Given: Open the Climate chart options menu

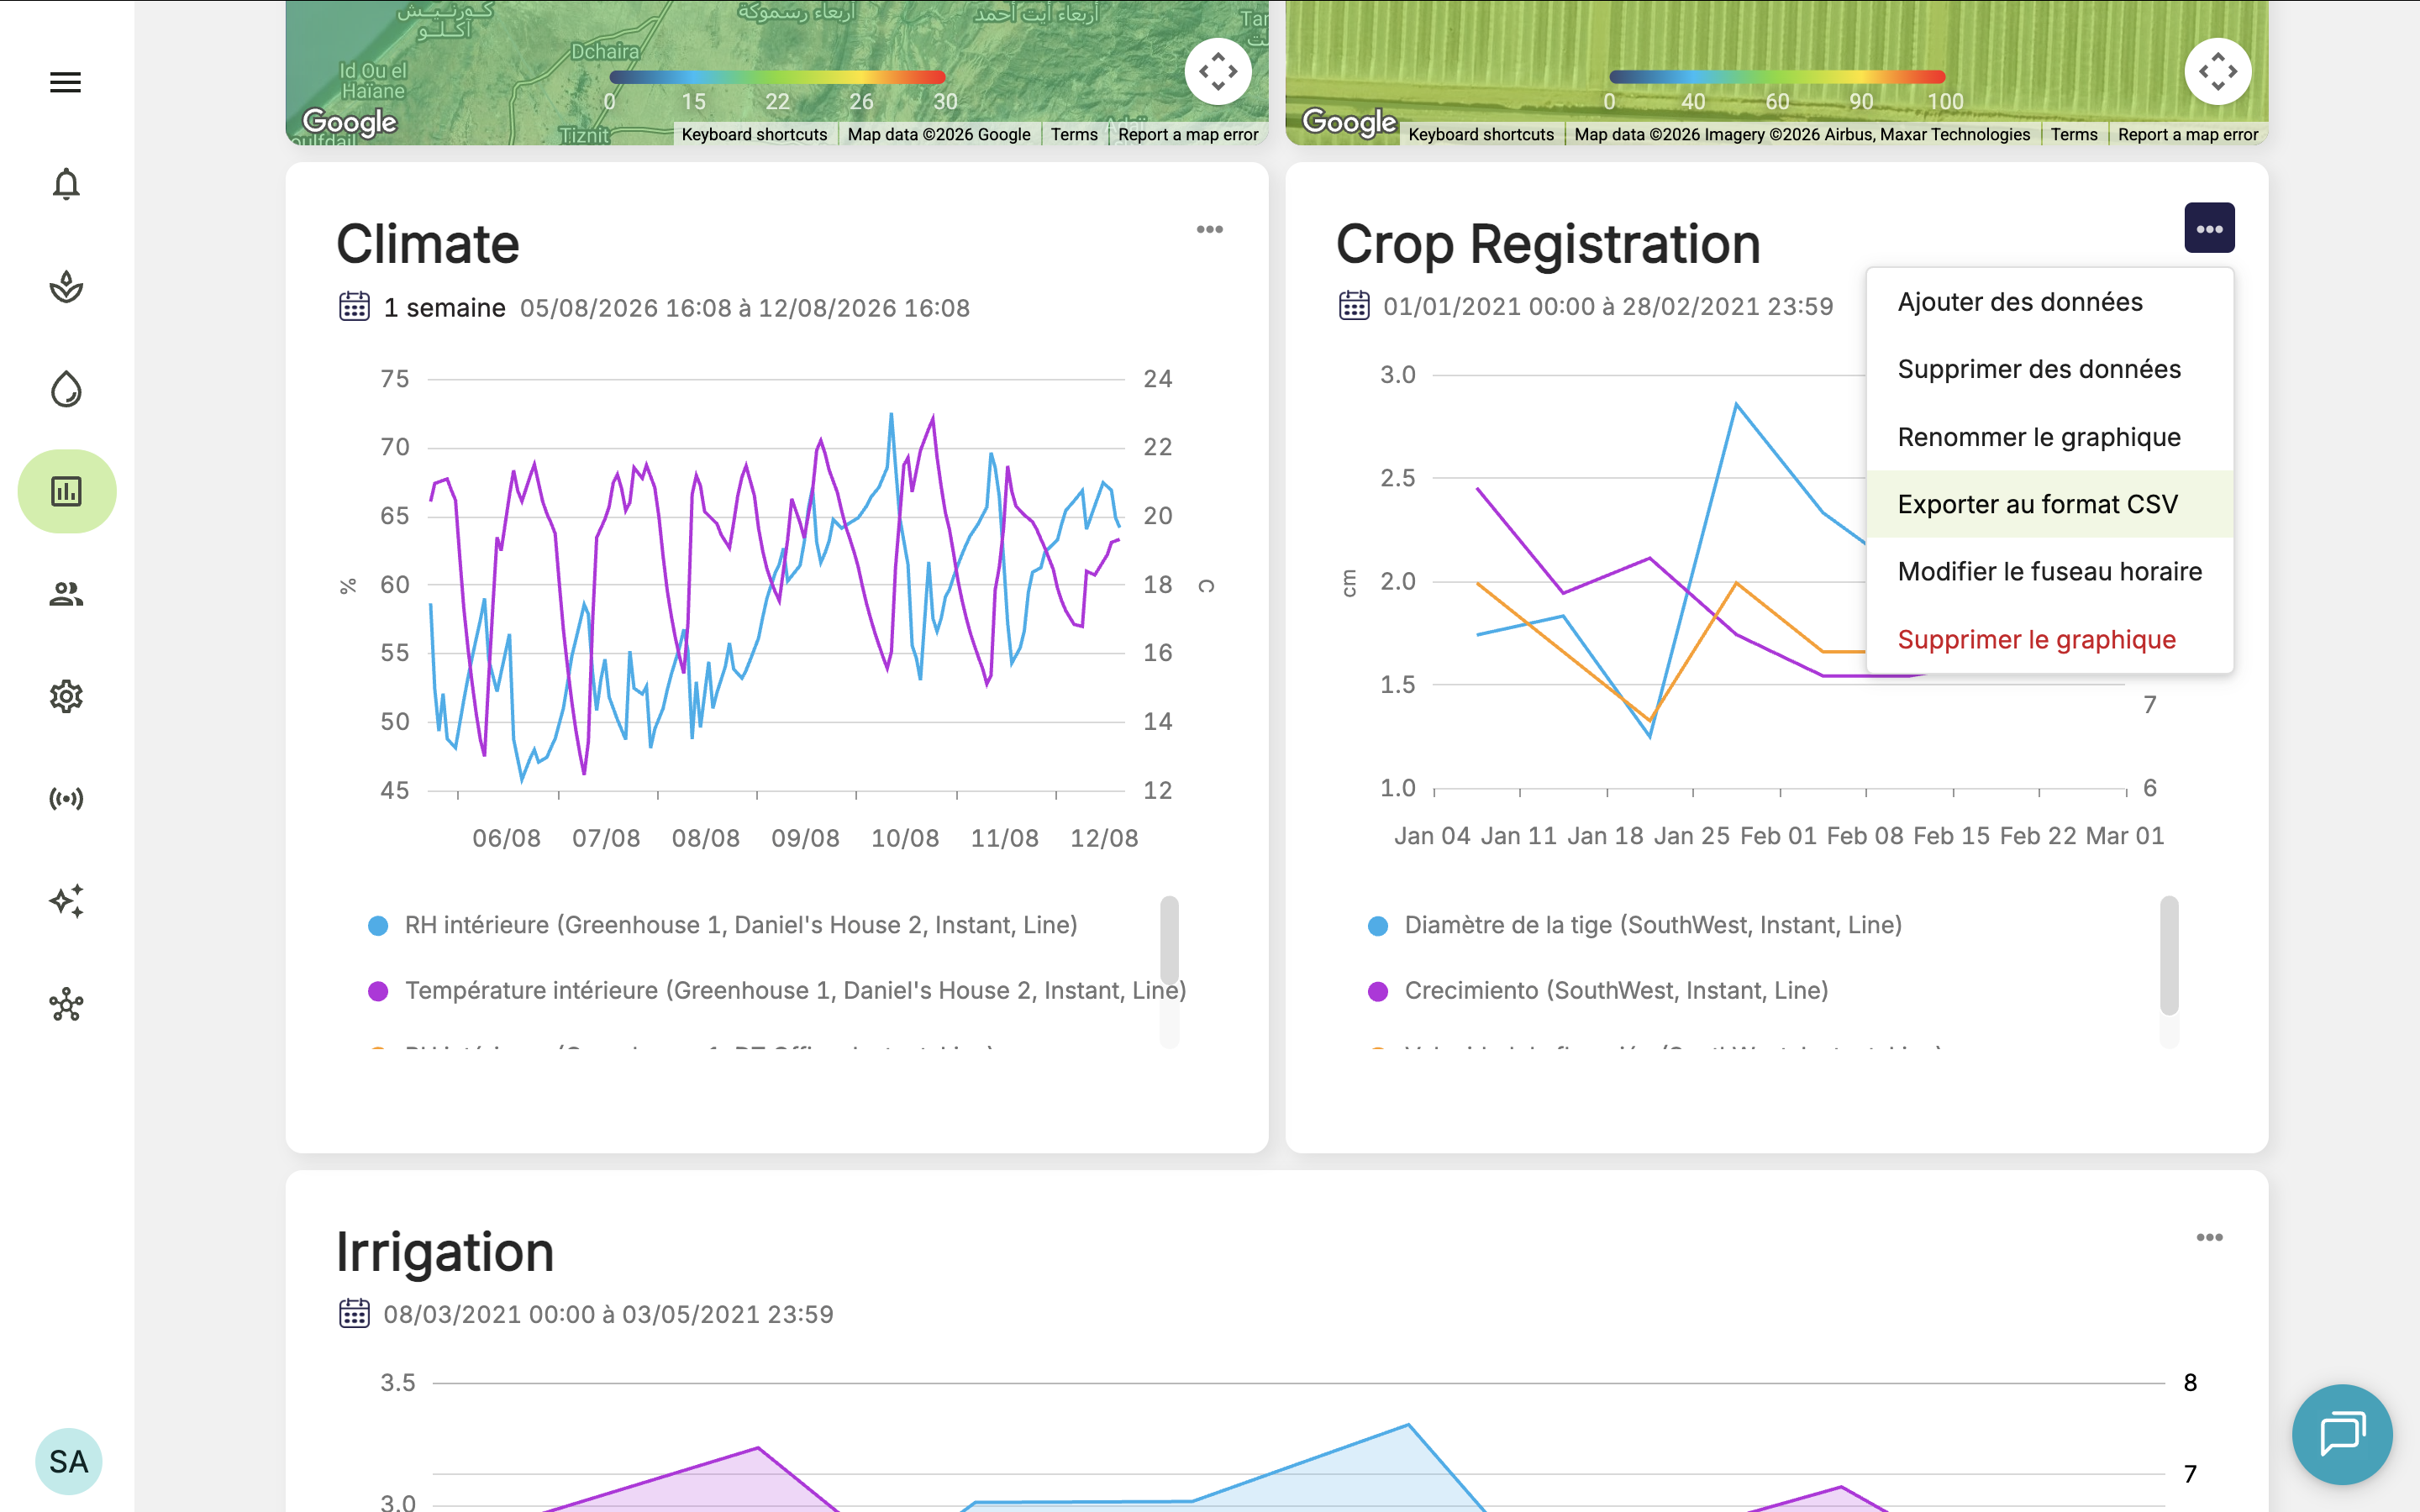Looking at the screenshot, I should (1210, 229).
